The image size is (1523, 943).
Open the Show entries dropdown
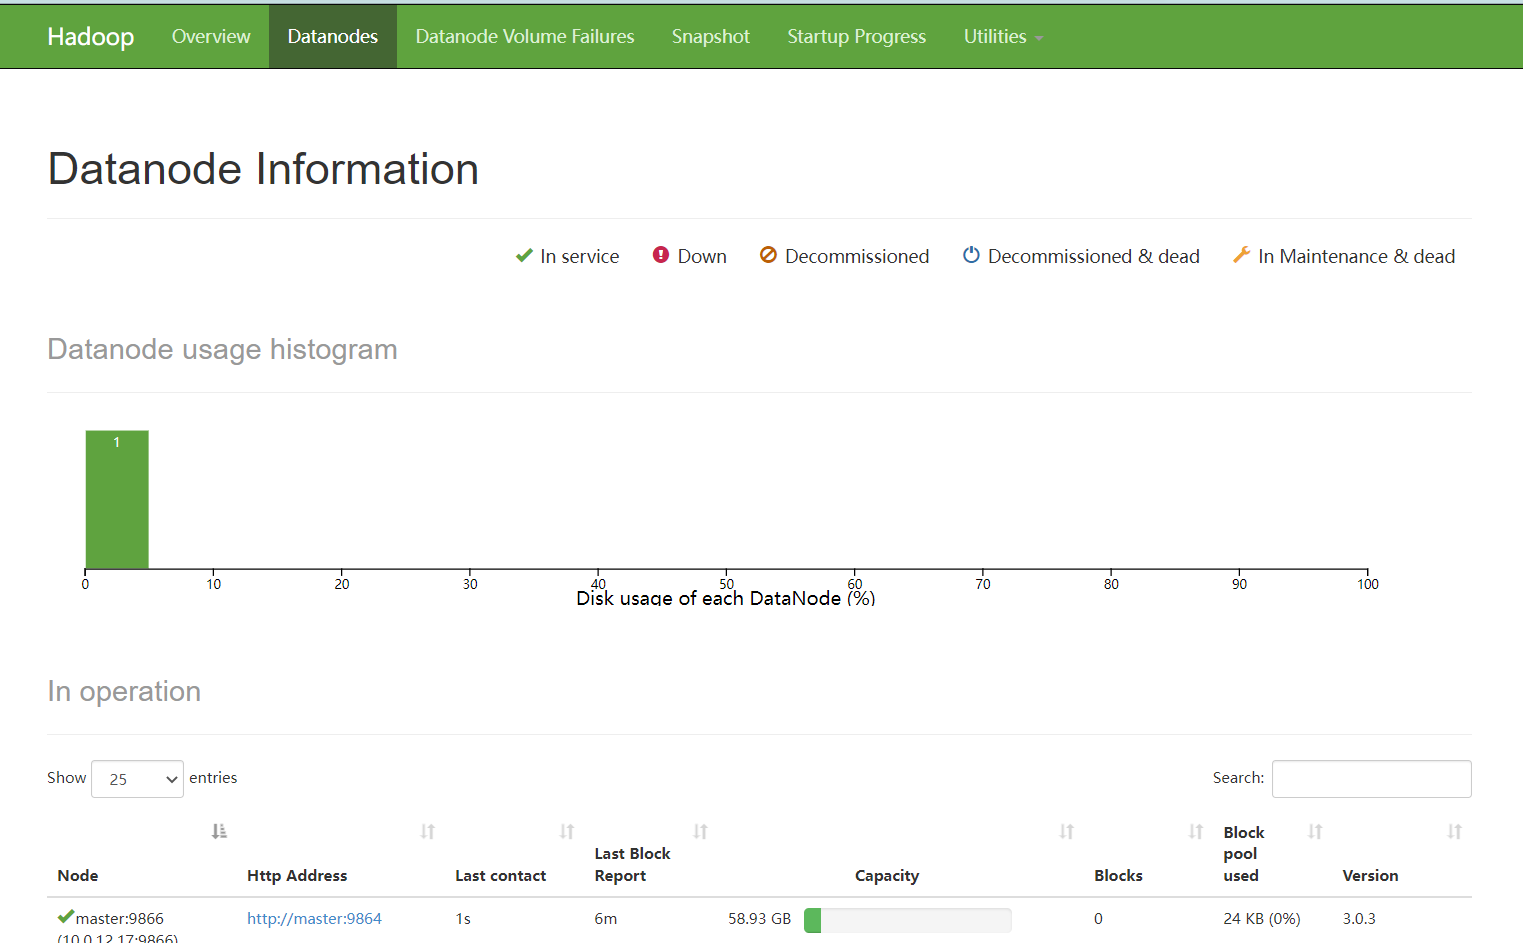(x=137, y=779)
